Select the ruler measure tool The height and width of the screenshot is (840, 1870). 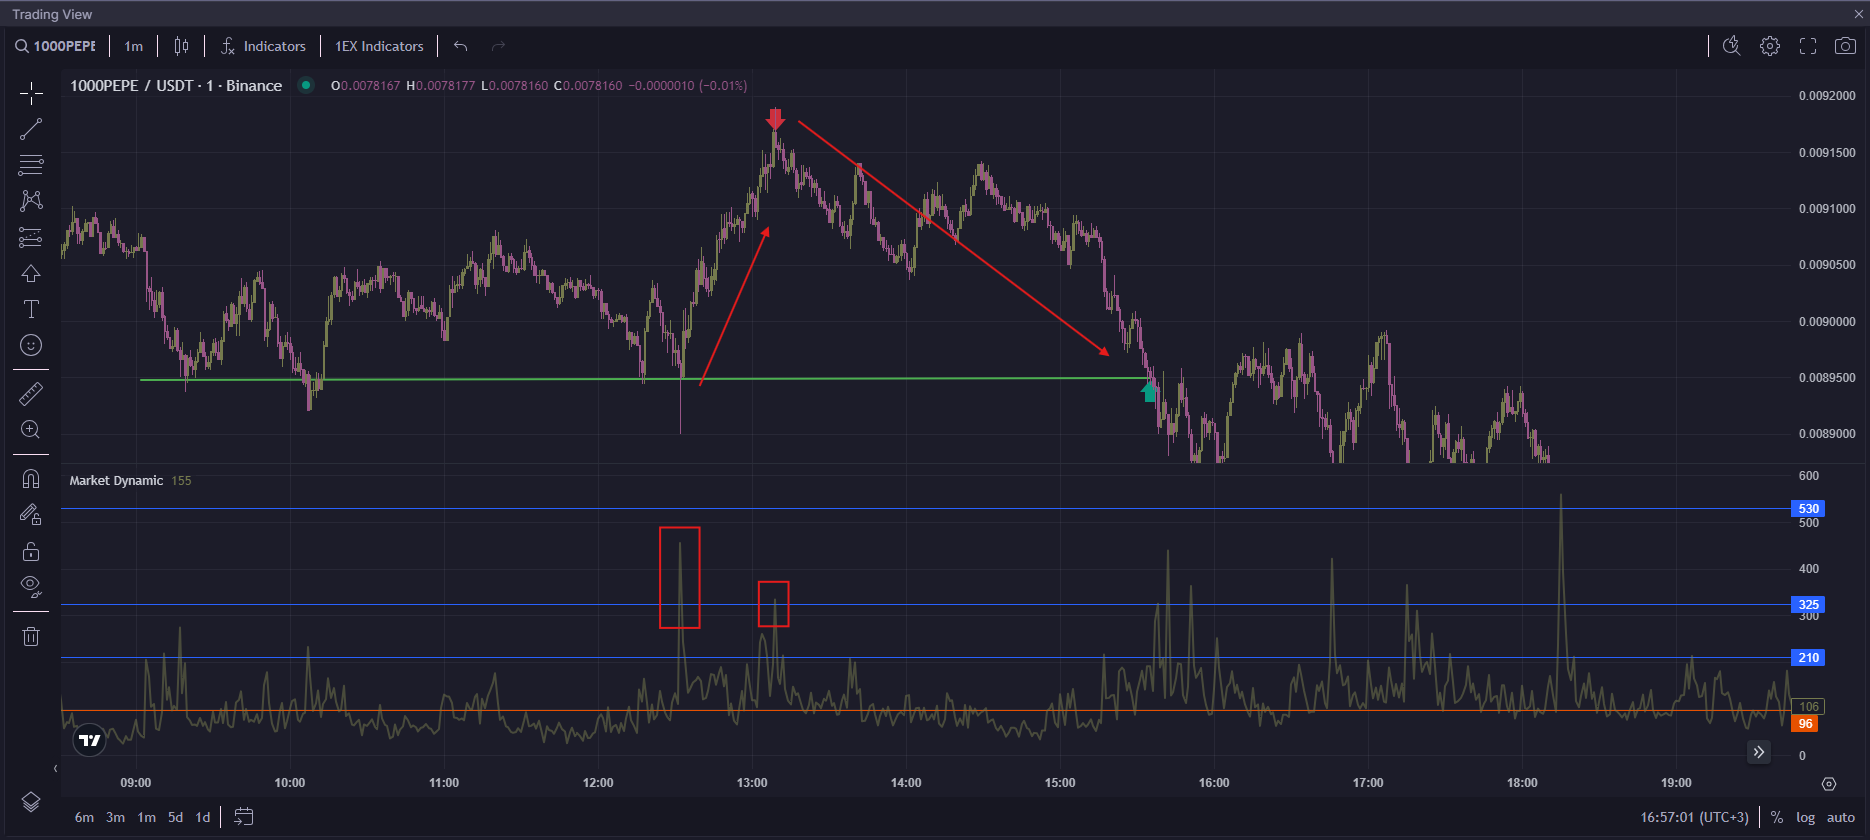click(x=31, y=394)
